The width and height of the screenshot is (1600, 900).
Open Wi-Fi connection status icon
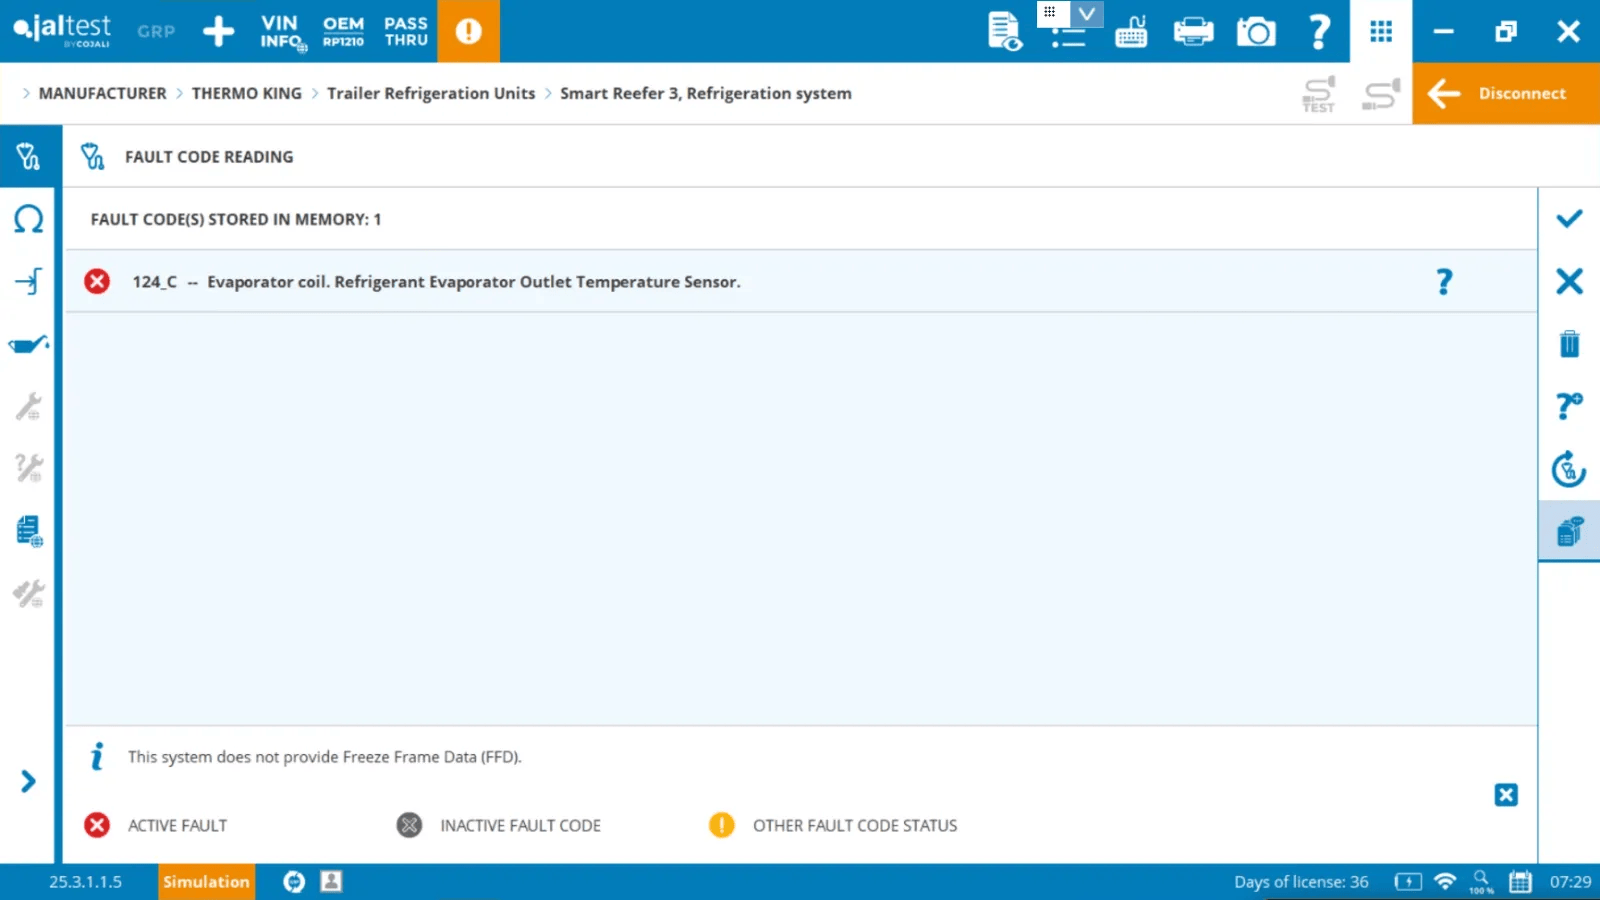click(1445, 881)
